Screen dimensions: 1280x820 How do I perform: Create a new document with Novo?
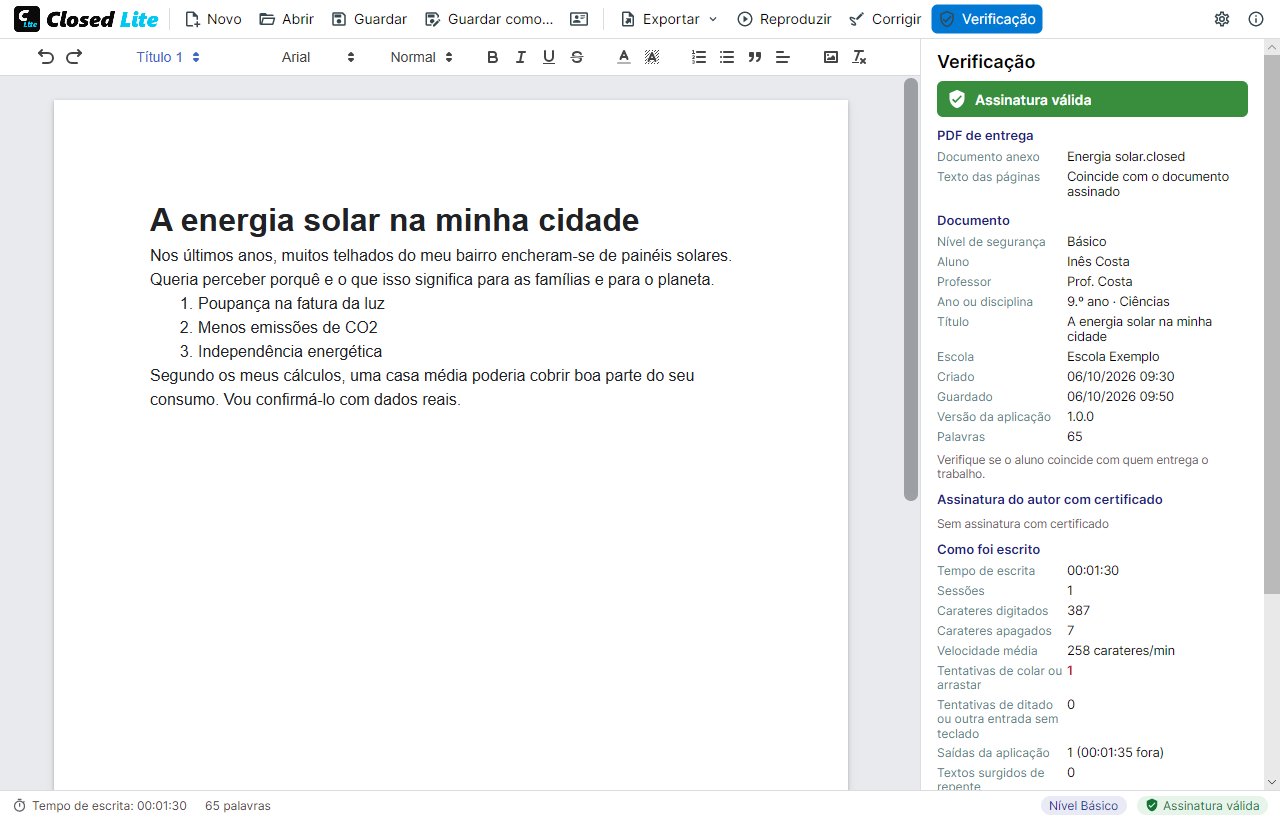tap(213, 19)
